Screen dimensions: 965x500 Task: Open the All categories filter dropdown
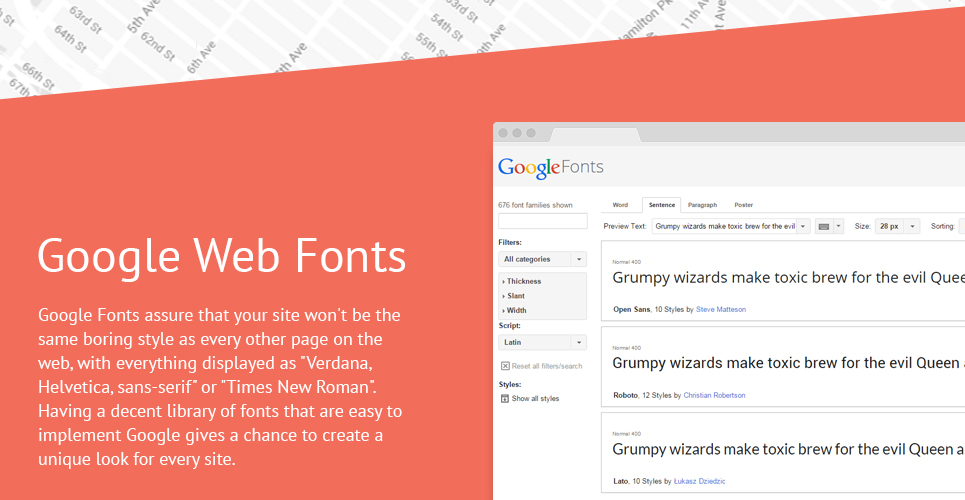[542, 259]
